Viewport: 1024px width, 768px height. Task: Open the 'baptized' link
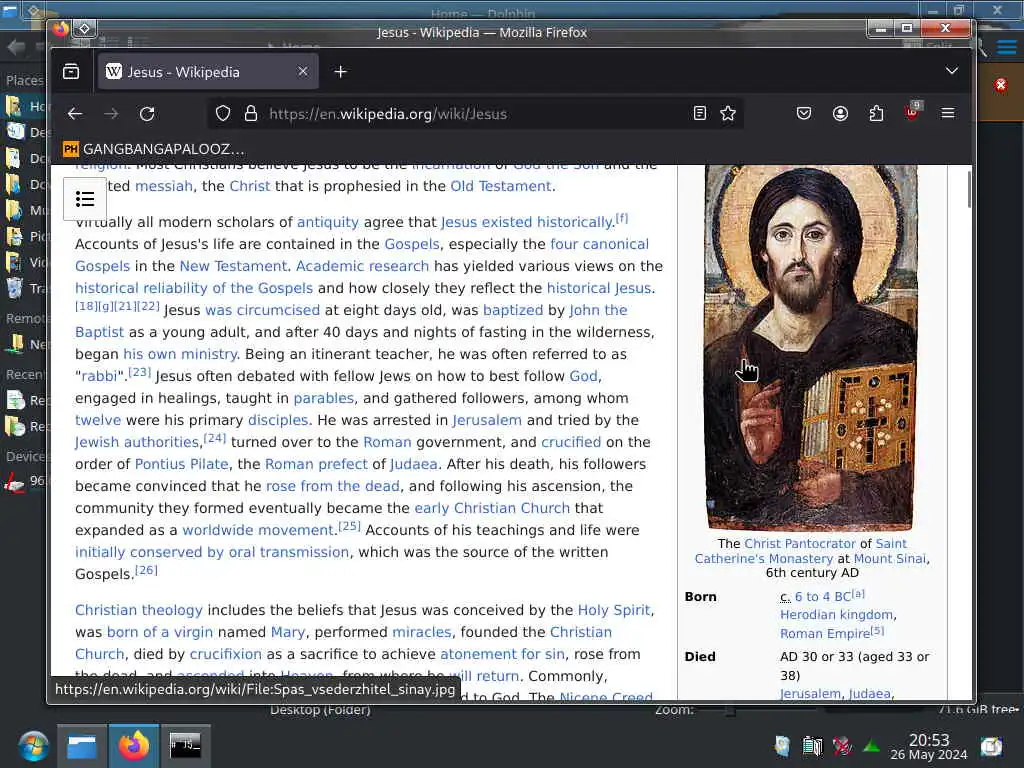[513, 310]
